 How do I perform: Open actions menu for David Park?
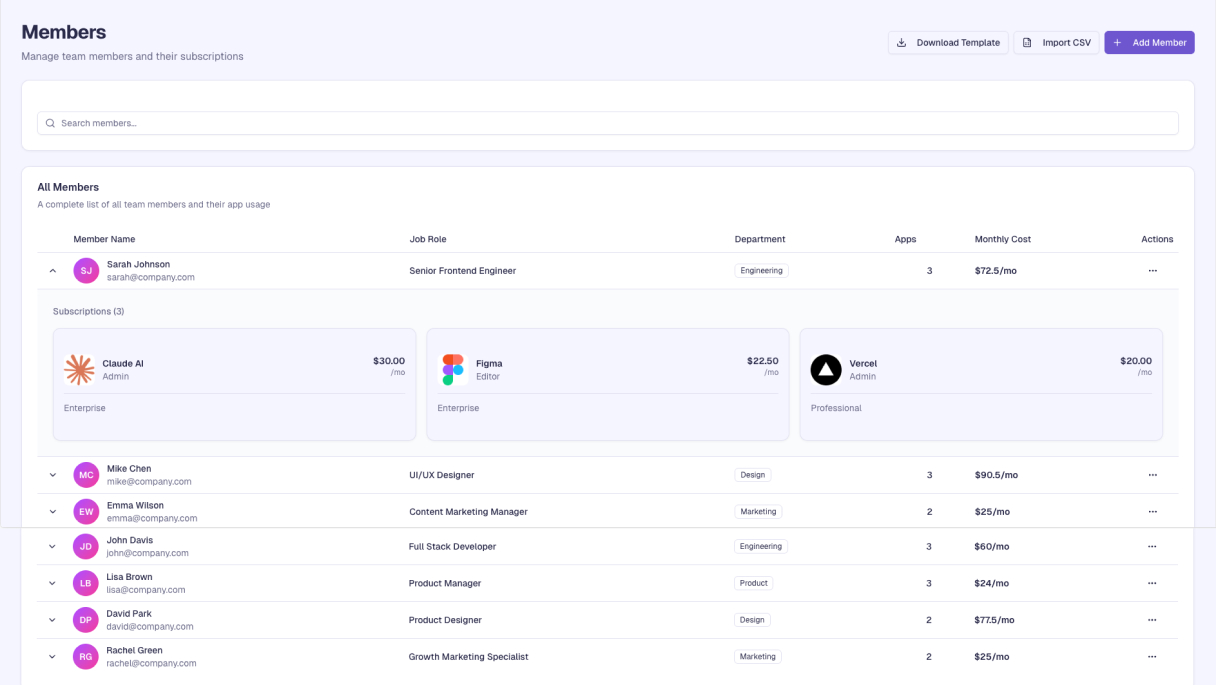pyautogui.click(x=1152, y=620)
